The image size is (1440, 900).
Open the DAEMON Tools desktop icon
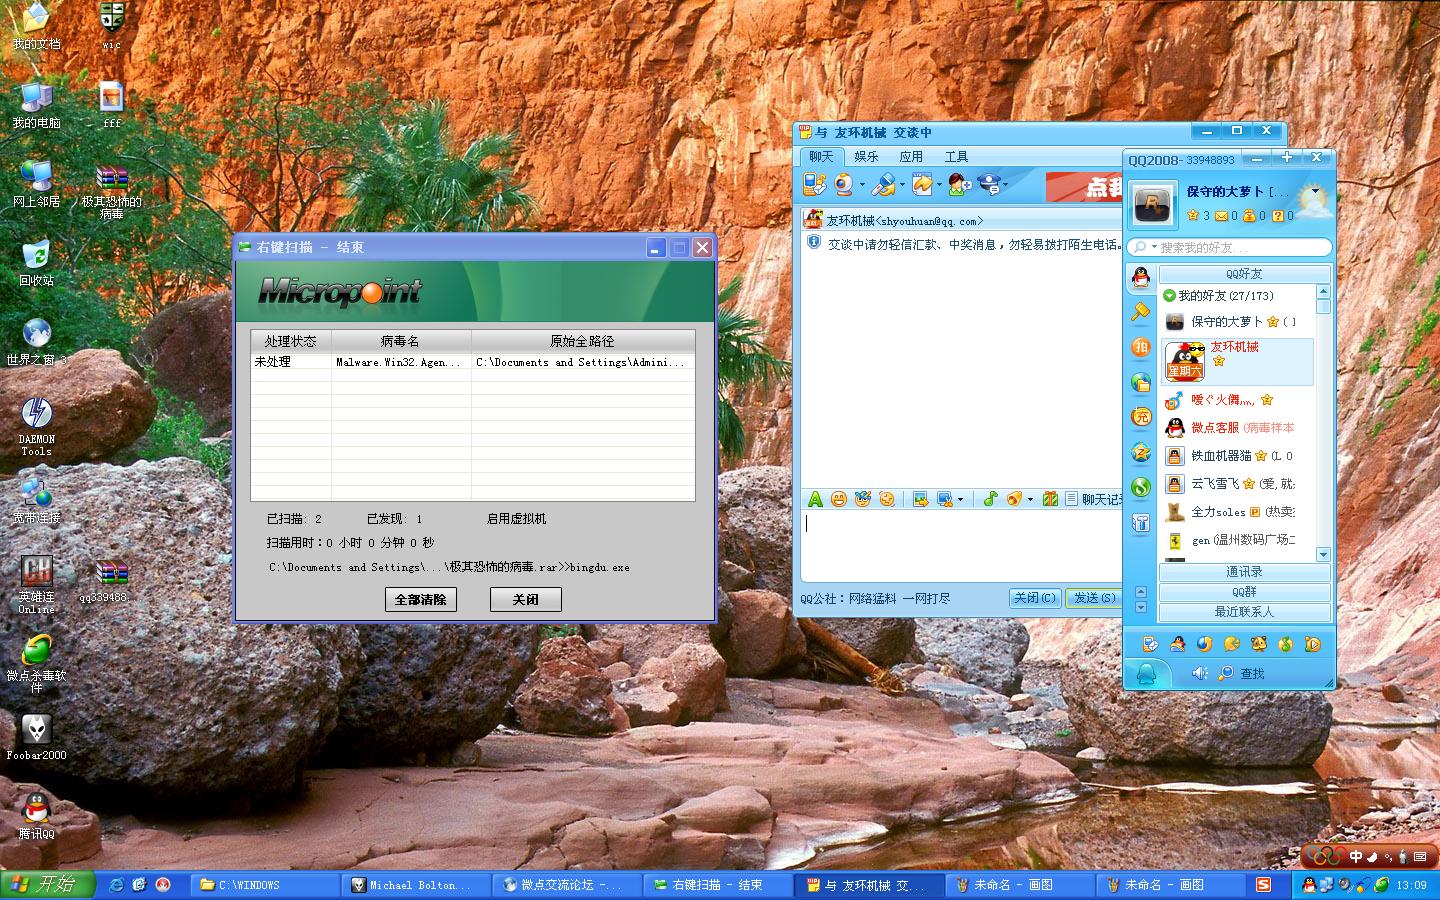click(x=36, y=427)
